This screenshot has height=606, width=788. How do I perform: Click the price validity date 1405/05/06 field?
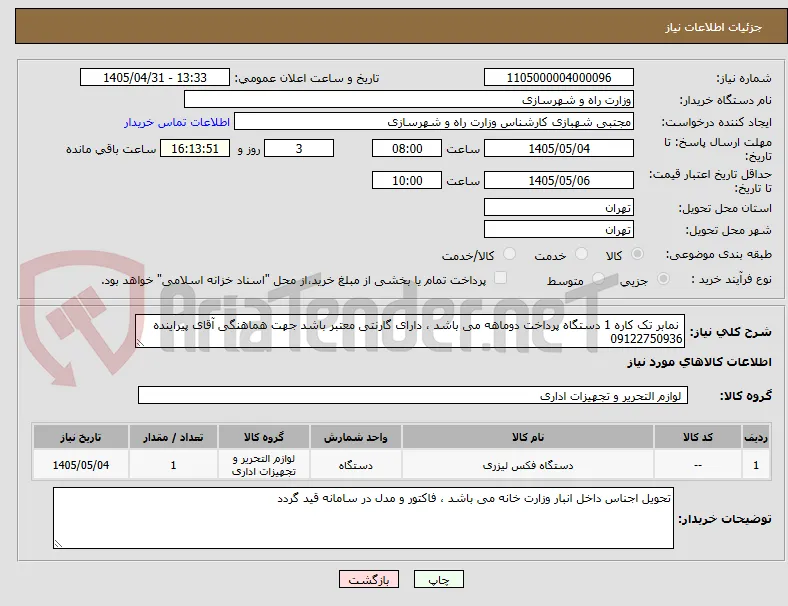559,180
